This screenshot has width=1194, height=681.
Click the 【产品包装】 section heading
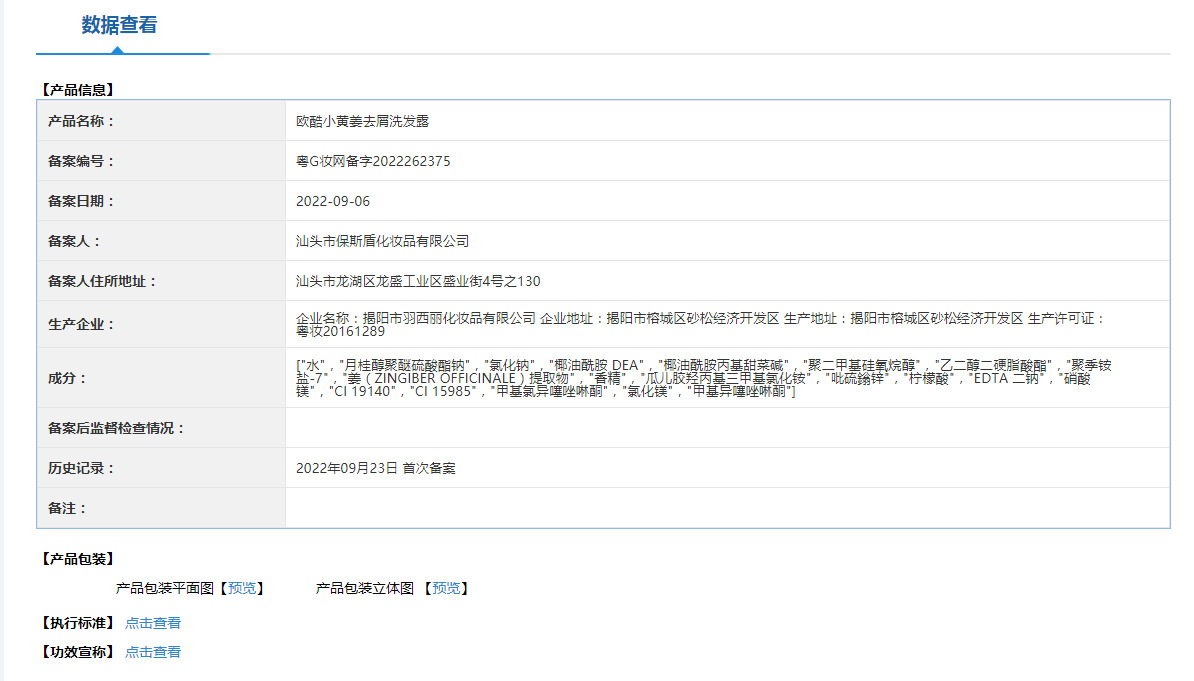(x=78, y=559)
